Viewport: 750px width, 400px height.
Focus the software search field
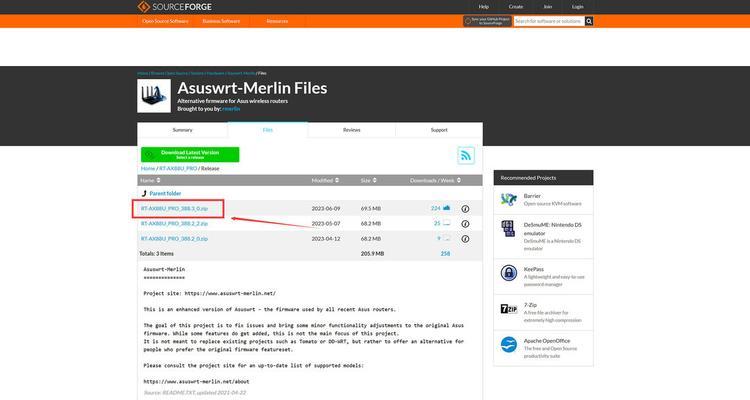(x=549, y=21)
